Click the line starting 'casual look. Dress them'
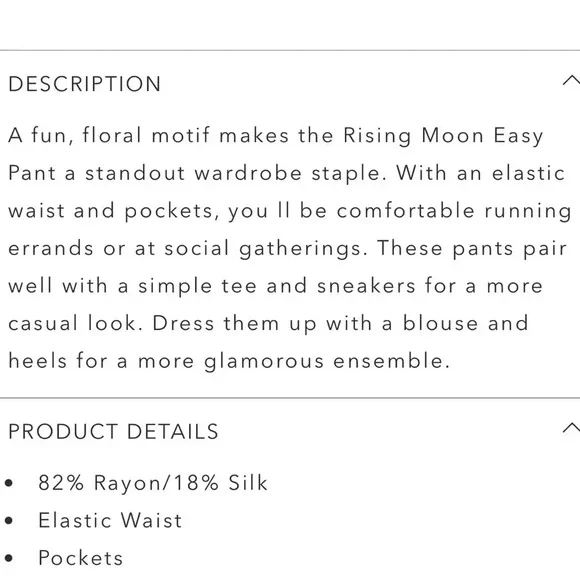Image resolution: width=580 pixels, height=580 pixels. coord(269,324)
